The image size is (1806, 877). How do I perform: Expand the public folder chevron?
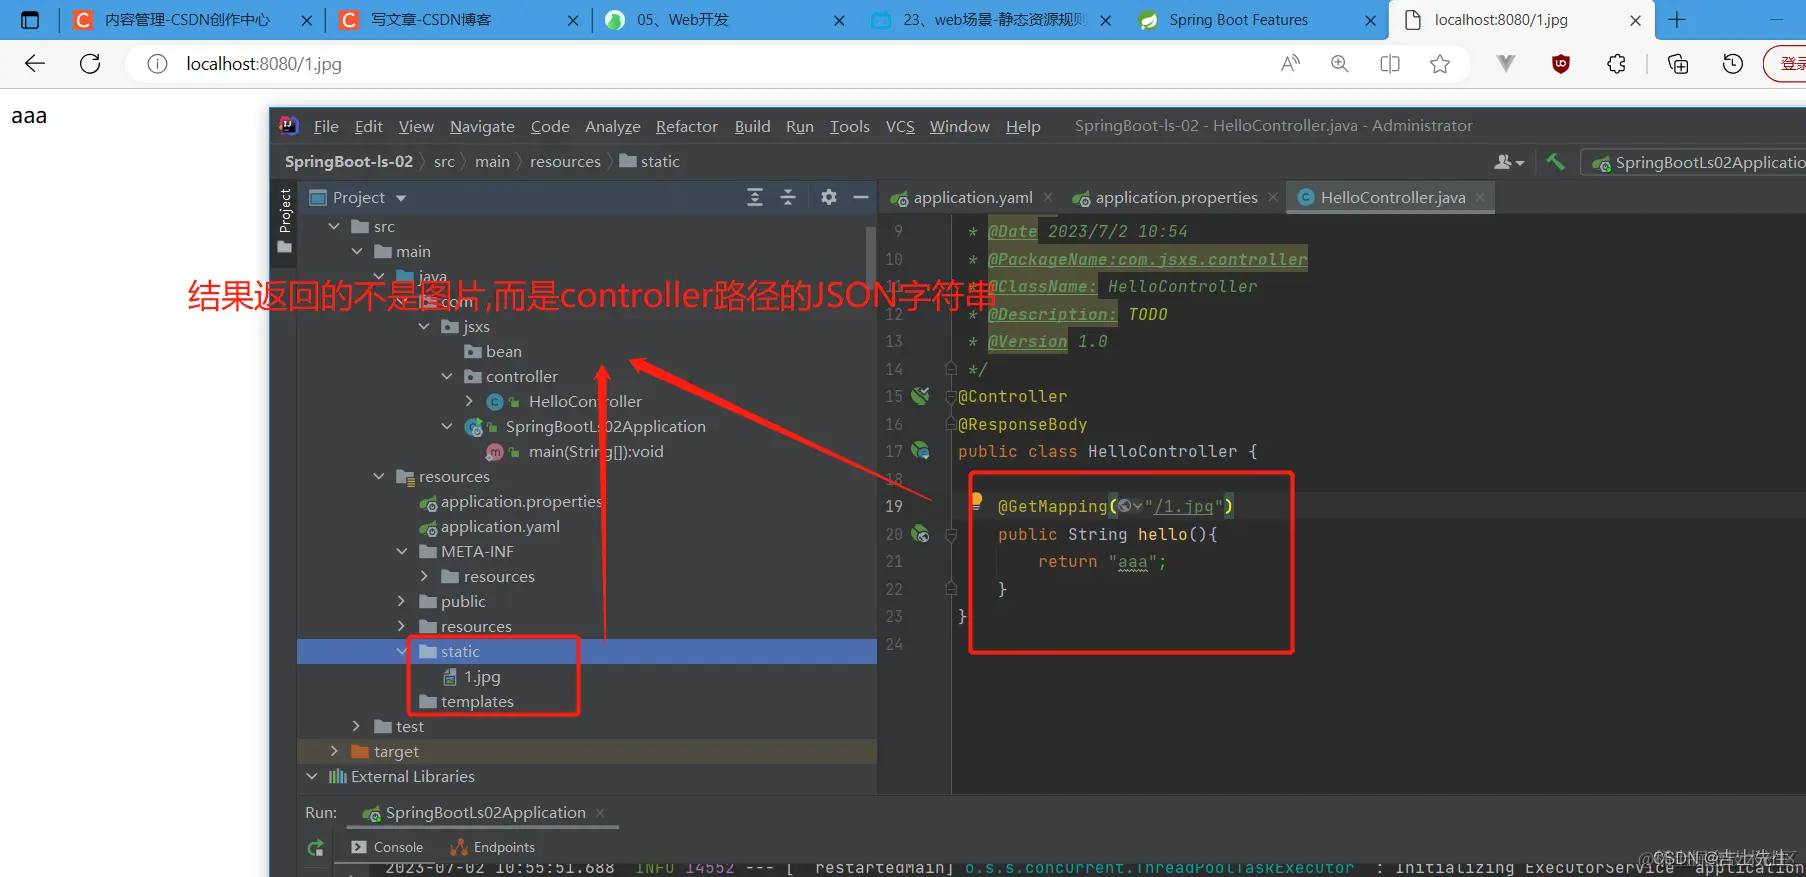click(402, 601)
